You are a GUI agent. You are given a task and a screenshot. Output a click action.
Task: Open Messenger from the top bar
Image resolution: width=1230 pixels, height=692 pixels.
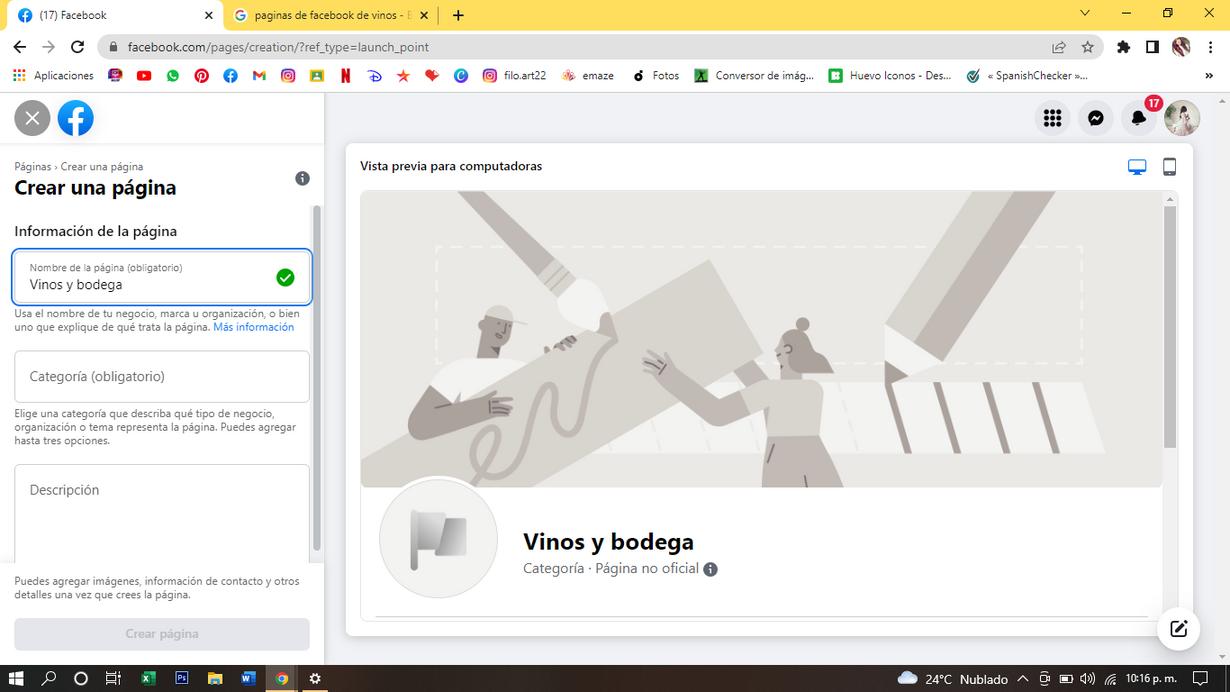pyautogui.click(x=1096, y=118)
